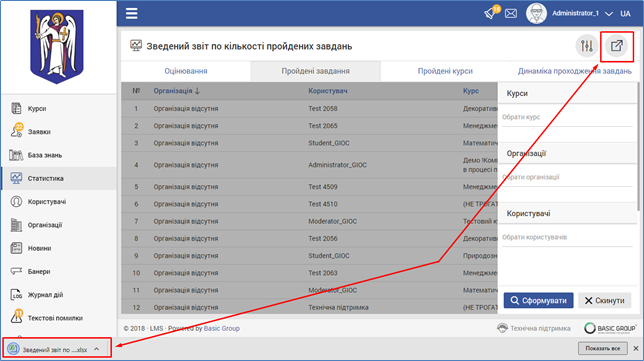The height and width of the screenshot is (361, 644).
Task: Click the Excel icon of downloaded file
Action: pos(14,349)
